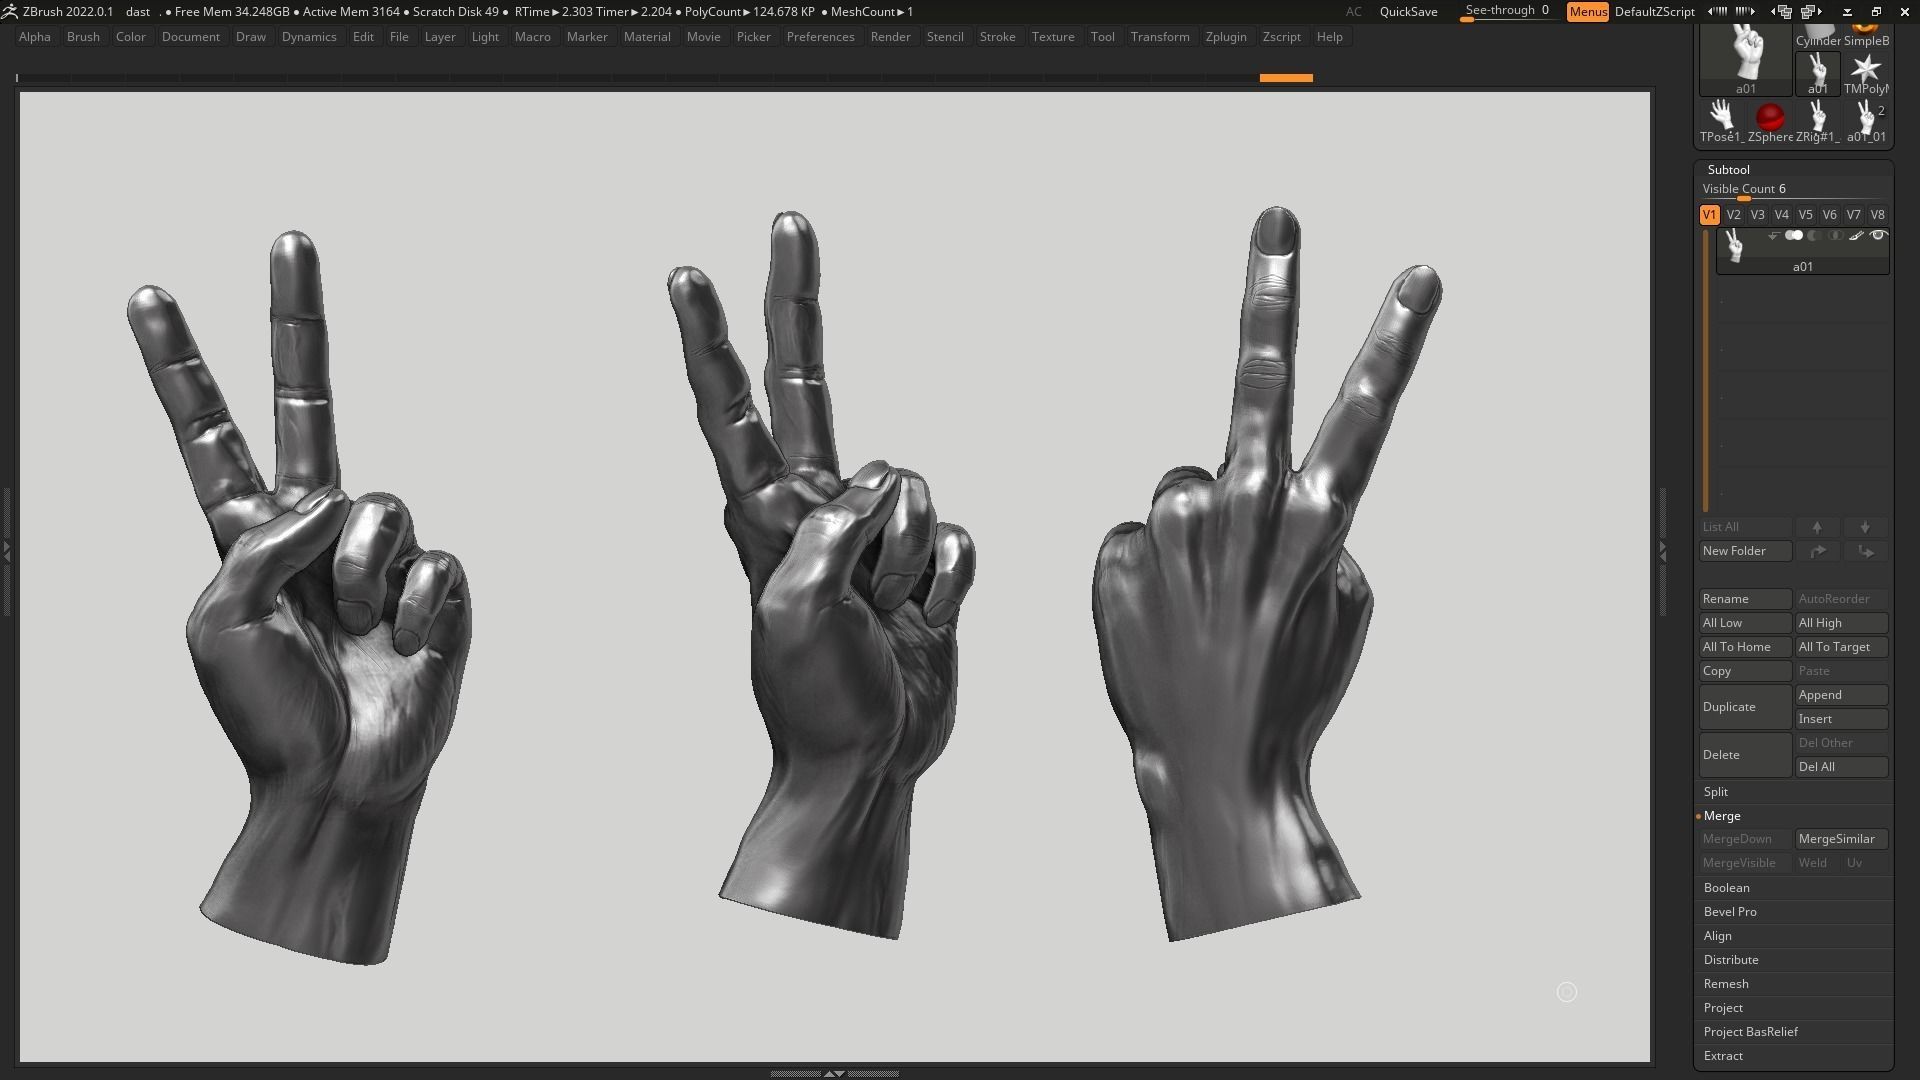Click the New Folder button
The height and width of the screenshot is (1080, 1920).
click(x=1745, y=551)
